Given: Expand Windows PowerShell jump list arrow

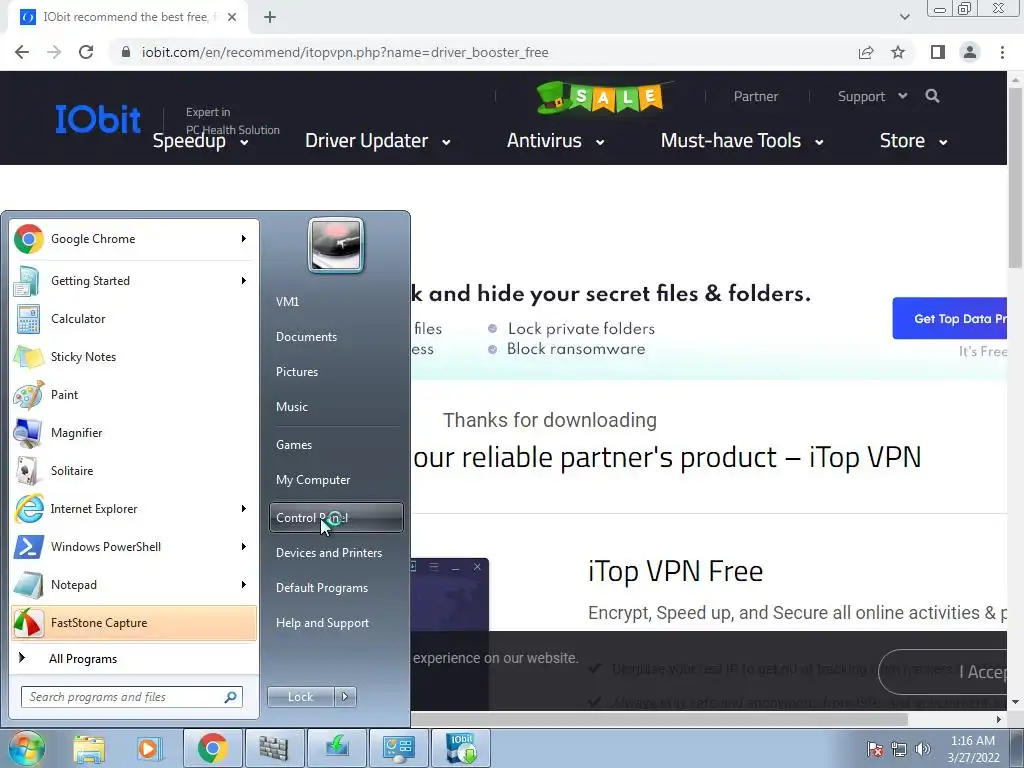Looking at the screenshot, I should point(244,547).
